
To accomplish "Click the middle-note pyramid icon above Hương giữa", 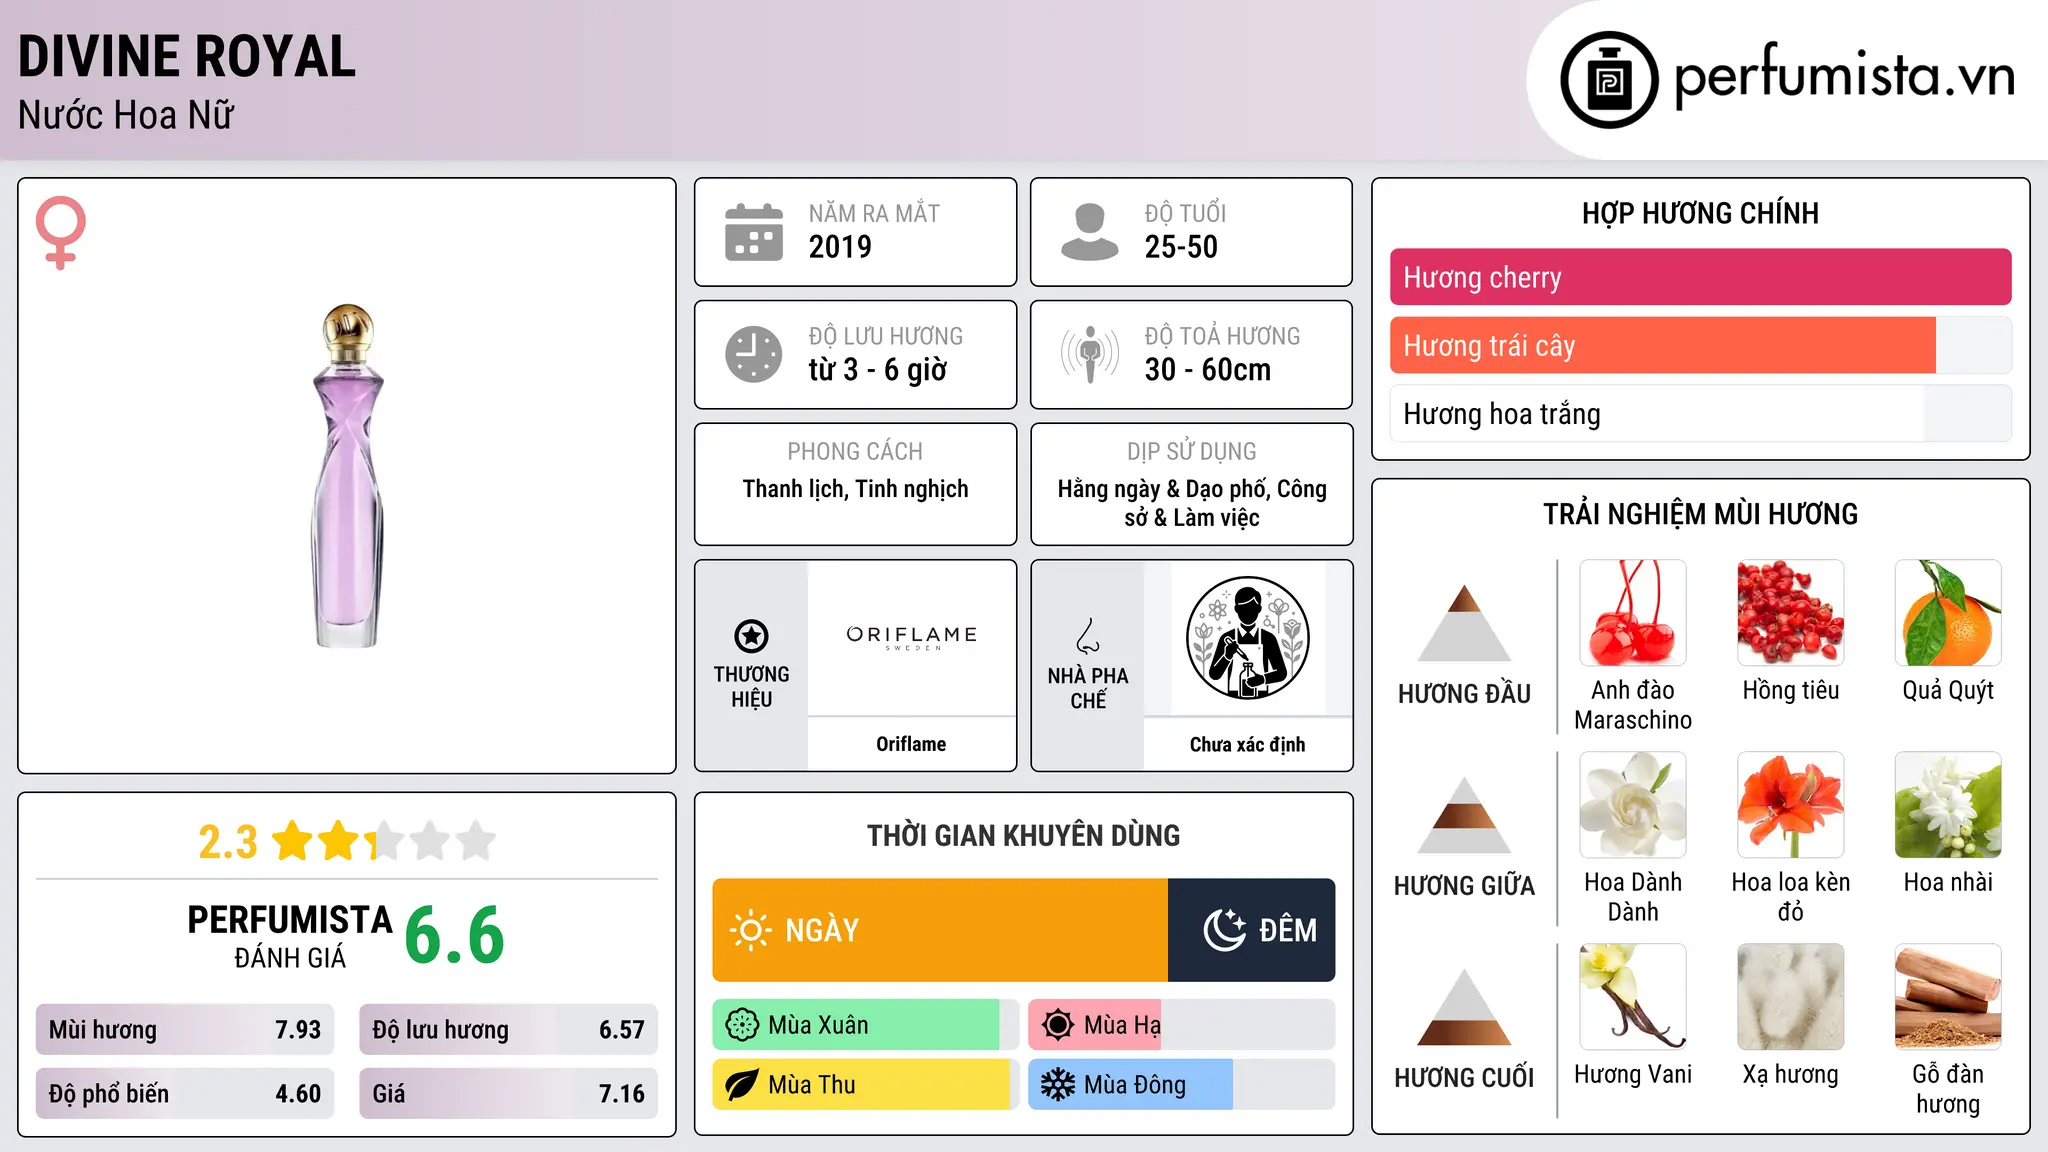I will pos(1464,815).
